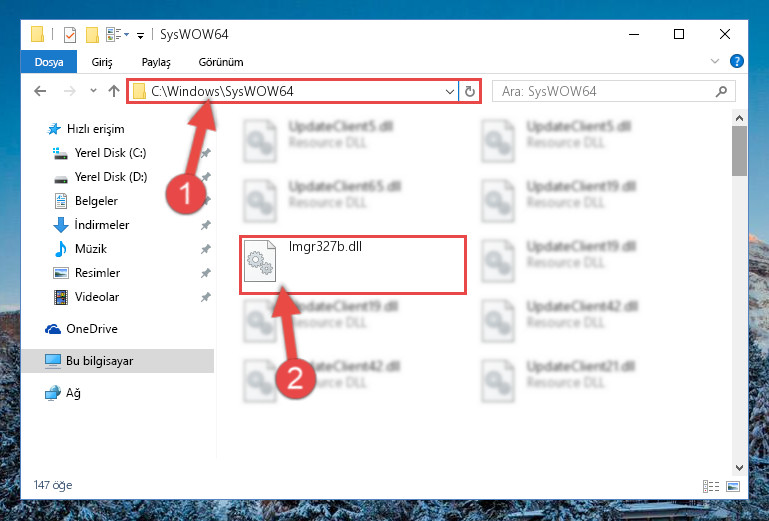Click the Belgeler document icon
769x521 pixels.
click(61, 201)
